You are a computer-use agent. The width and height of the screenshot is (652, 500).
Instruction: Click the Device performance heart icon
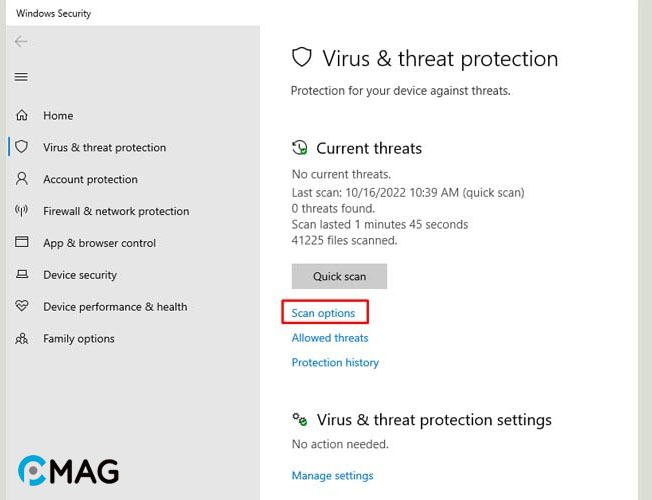(x=22, y=306)
